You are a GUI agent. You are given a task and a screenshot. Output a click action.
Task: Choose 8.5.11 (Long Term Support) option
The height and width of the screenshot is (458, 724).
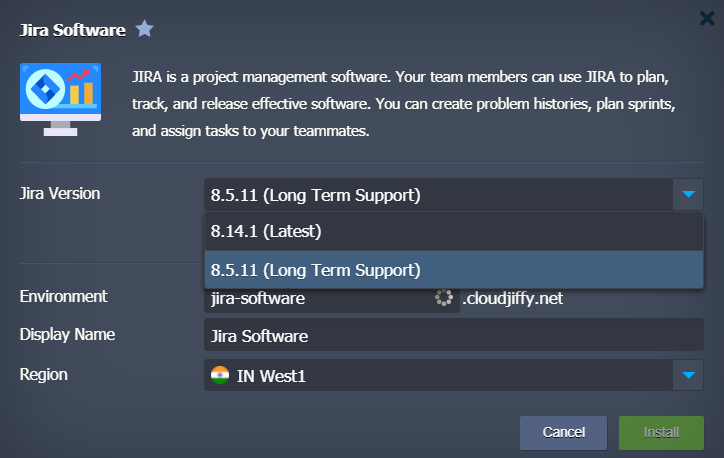[x=454, y=270]
